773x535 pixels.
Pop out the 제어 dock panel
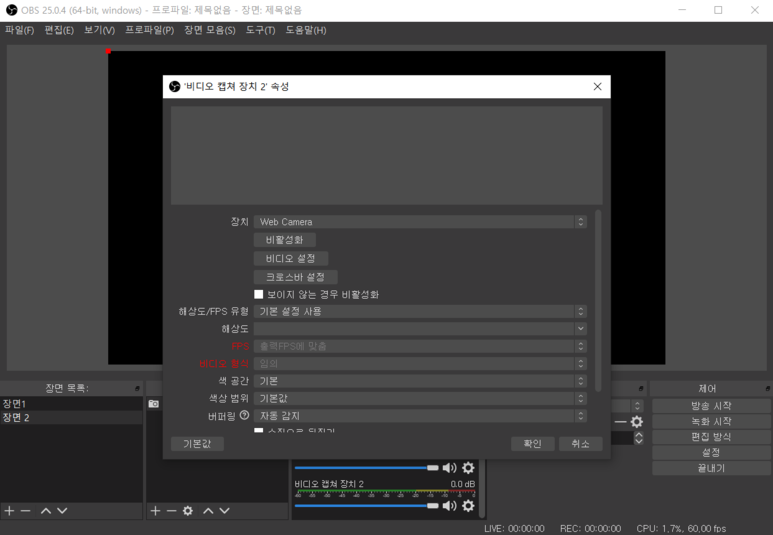768,389
